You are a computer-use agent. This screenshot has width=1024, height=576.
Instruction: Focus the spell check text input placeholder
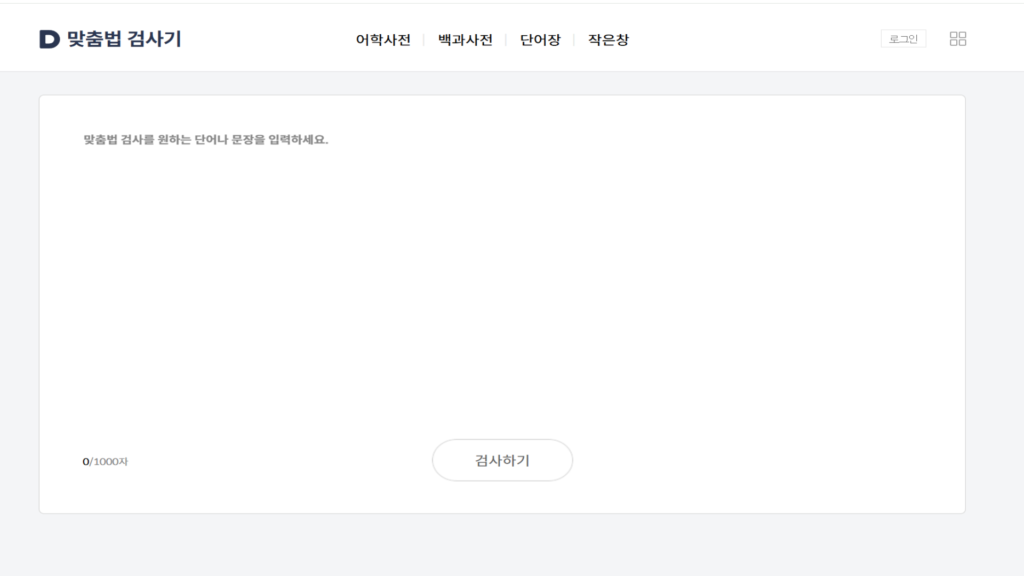click(206, 140)
